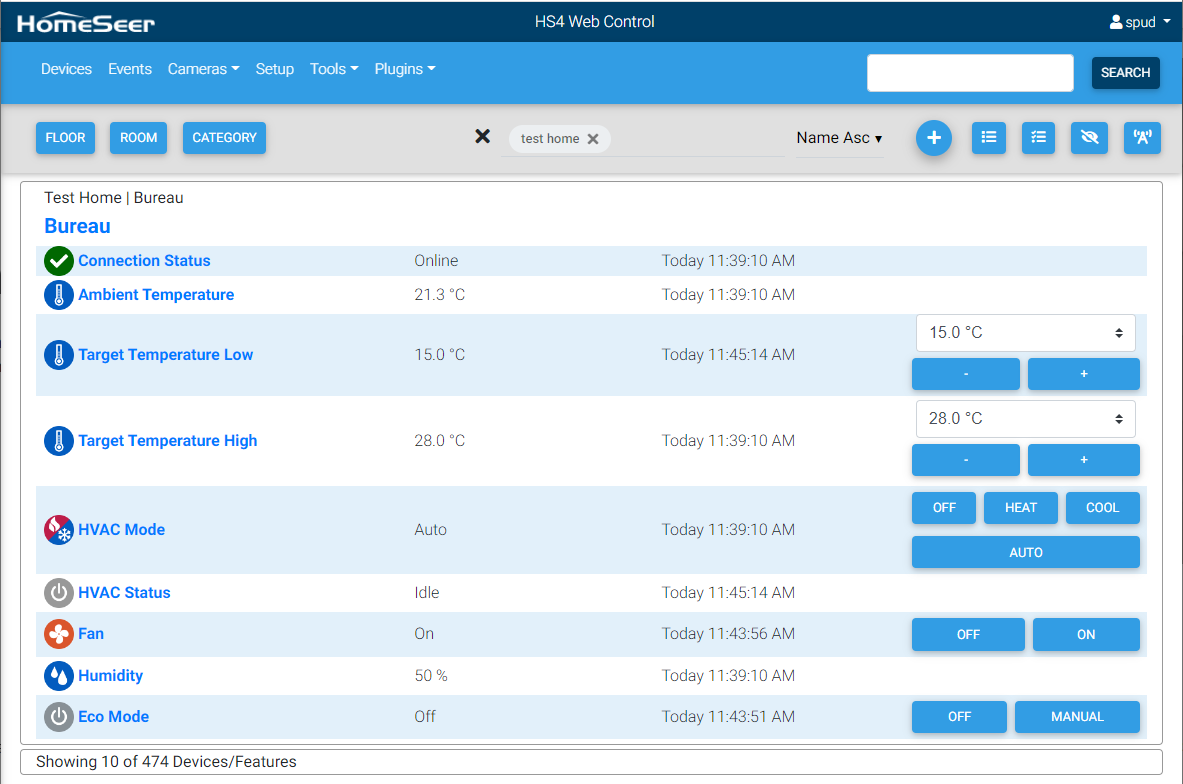The width and height of the screenshot is (1183, 784).
Task: Open the Target Temperature High link
Action: 167,441
